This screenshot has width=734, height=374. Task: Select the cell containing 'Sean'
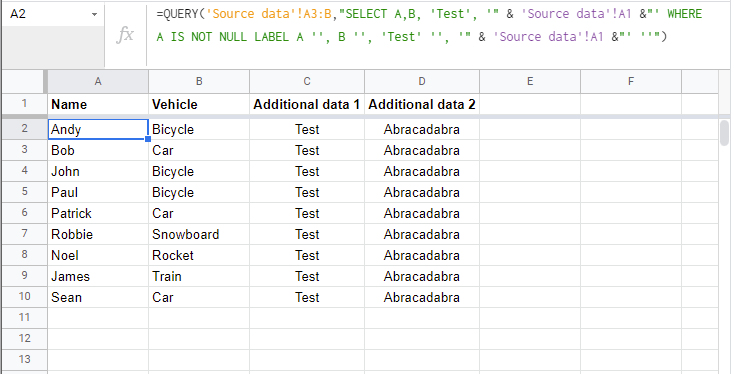click(98, 297)
